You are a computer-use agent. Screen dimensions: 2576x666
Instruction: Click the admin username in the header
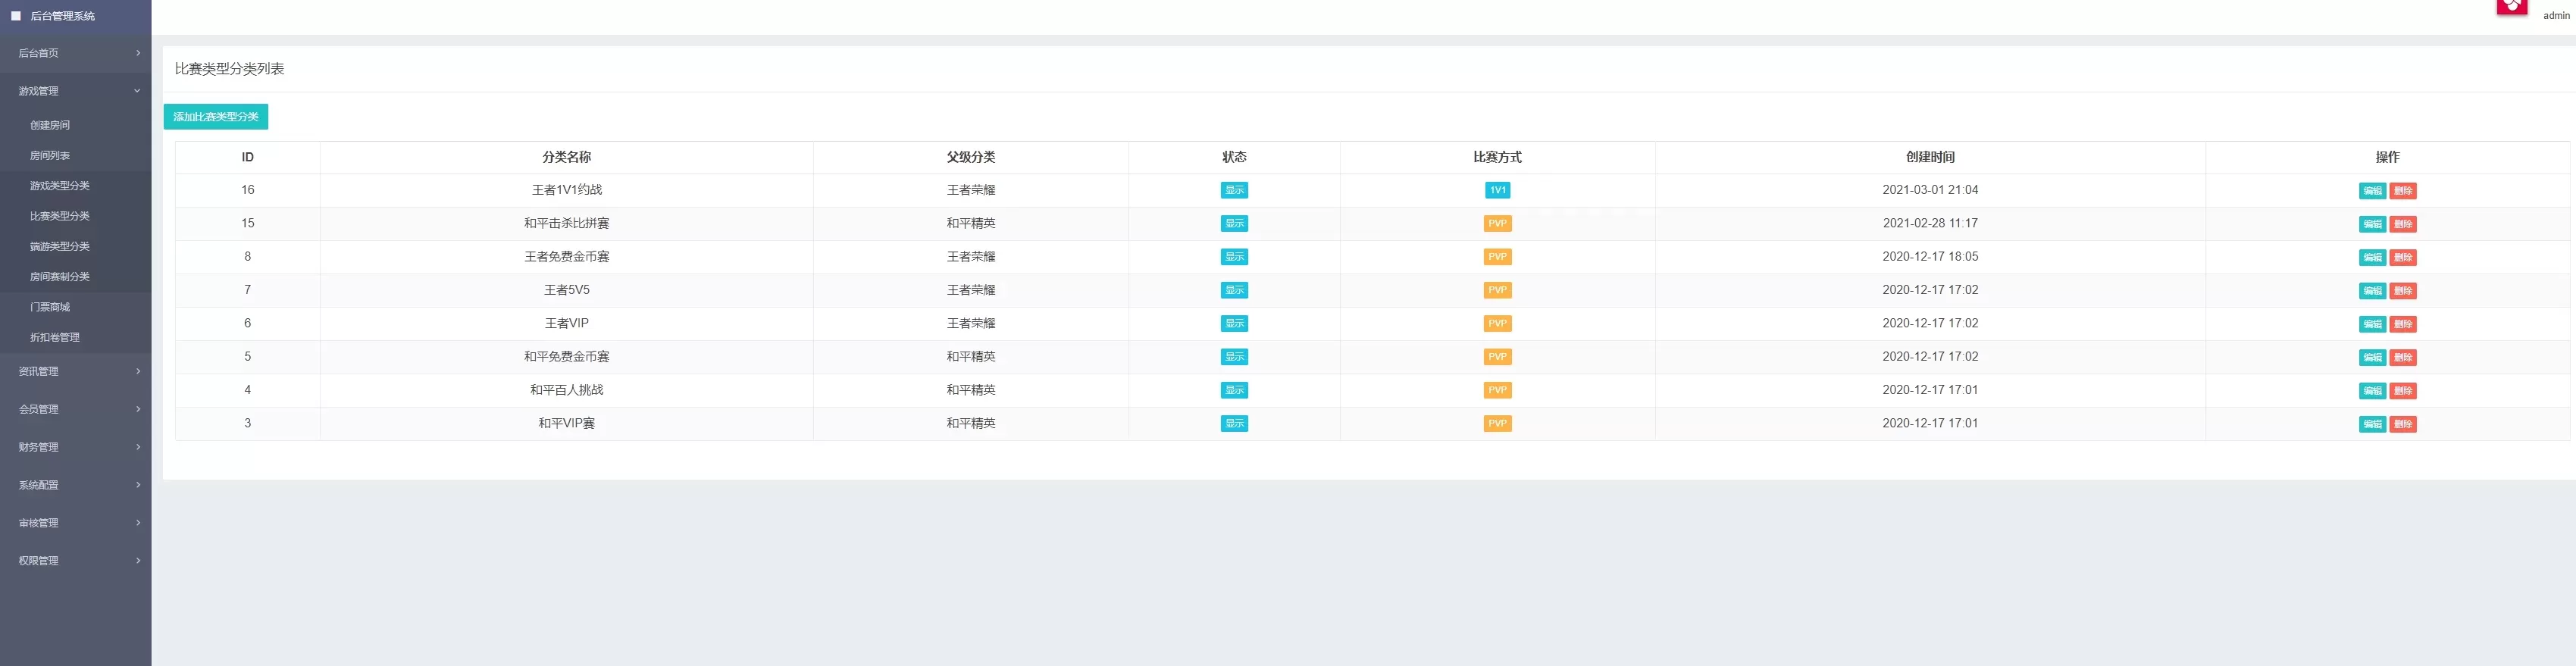2556,16
